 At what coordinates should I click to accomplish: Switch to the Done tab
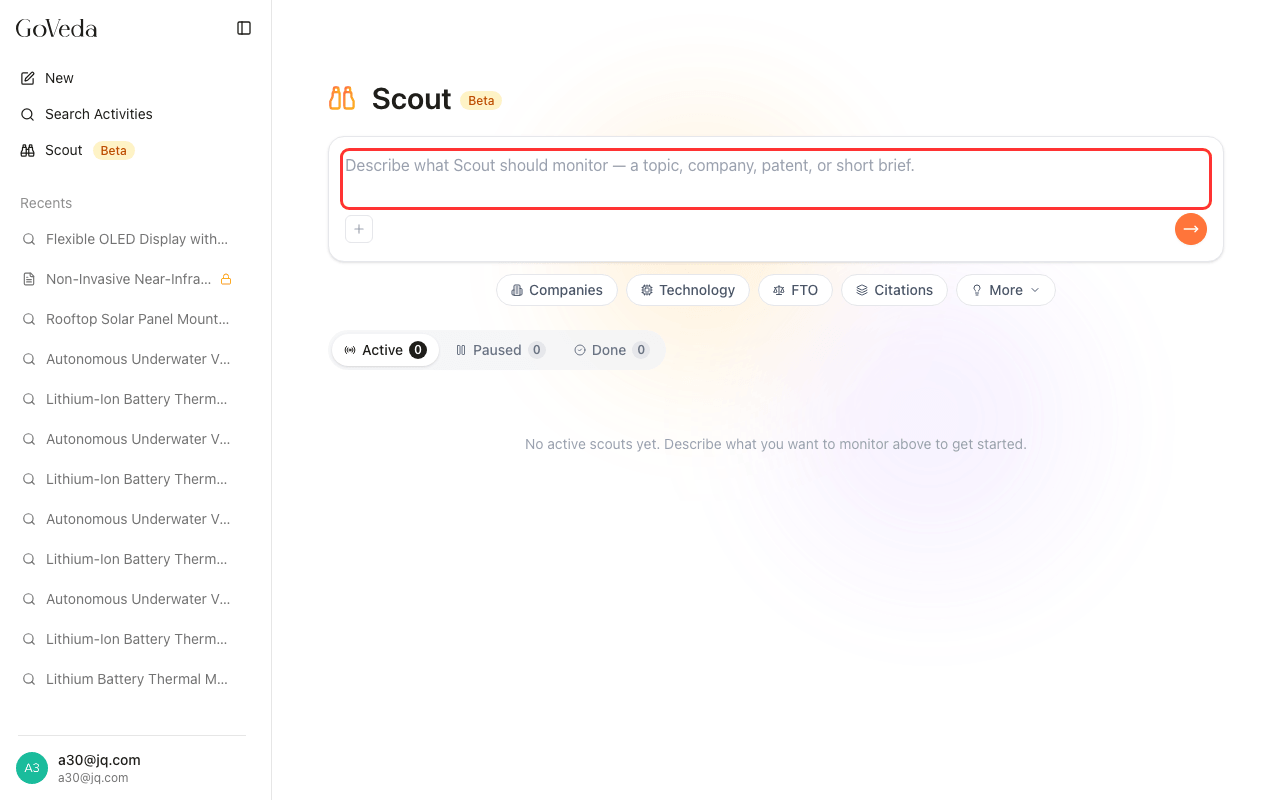point(611,350)
